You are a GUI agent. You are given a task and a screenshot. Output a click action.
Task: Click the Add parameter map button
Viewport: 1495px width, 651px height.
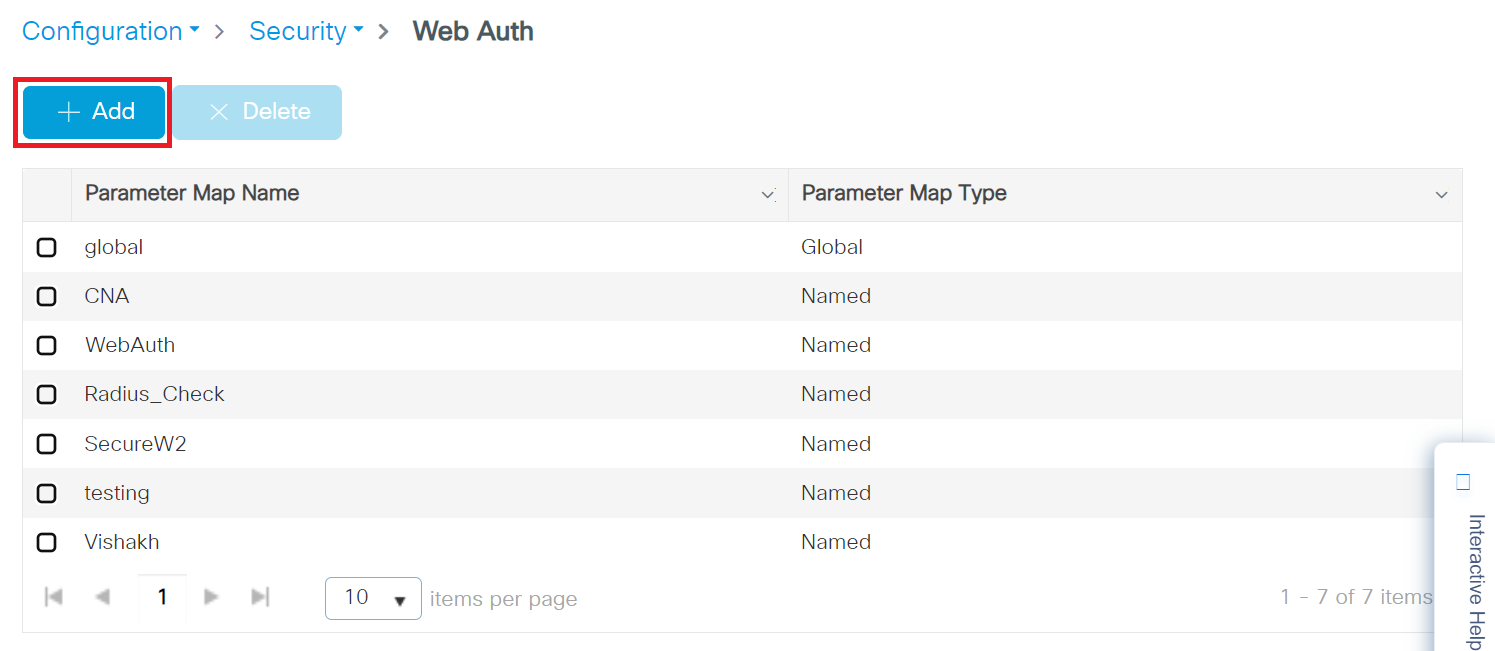click(94, 112)
